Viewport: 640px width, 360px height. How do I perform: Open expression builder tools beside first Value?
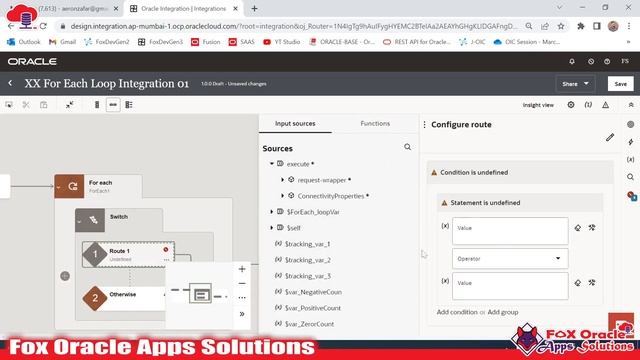click(x=592, y=228)
